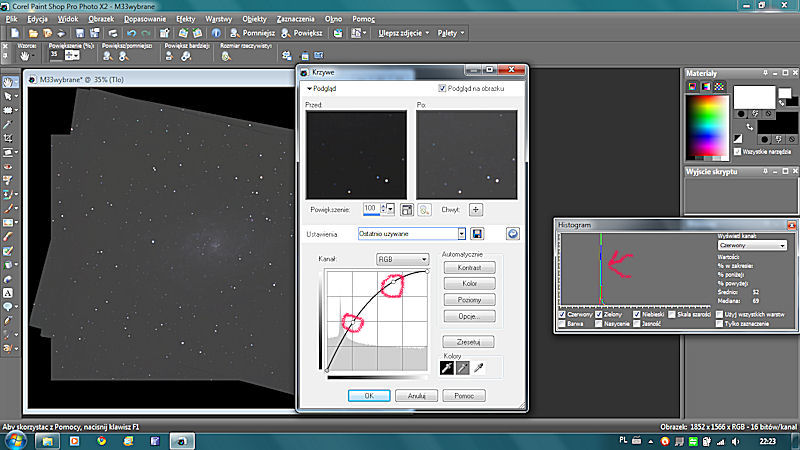The image size is (800, 450).
Task: Click the Save disk icon in toolbar
Action: click(80, 33)
